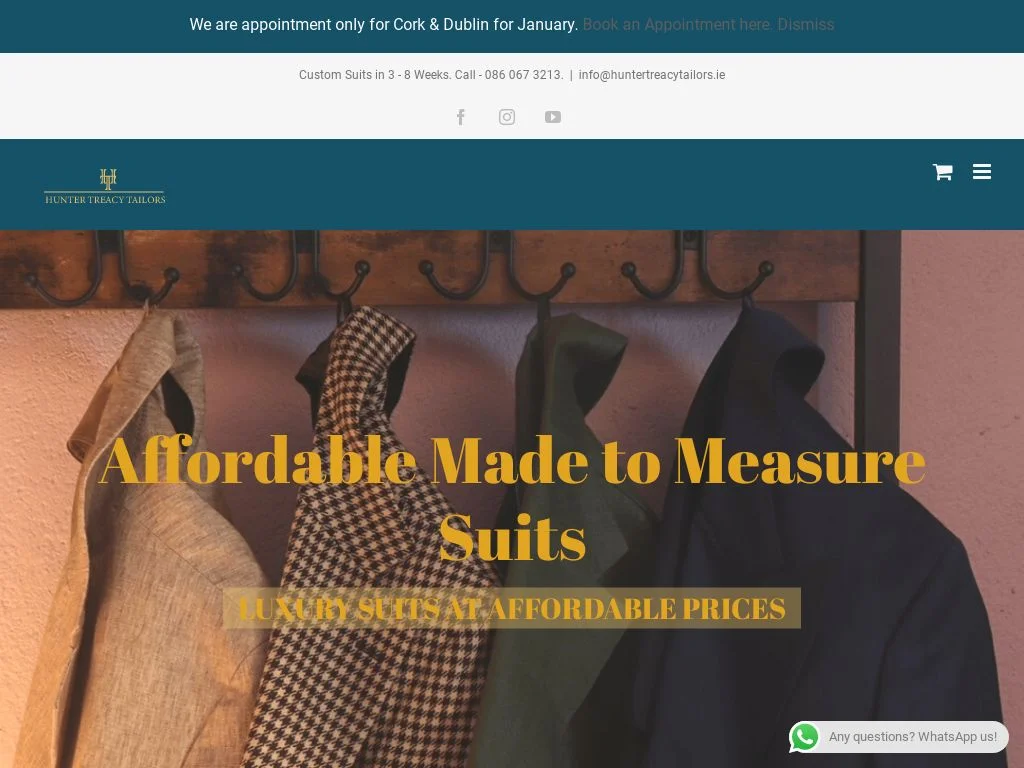Click the 'Luxury Suits at Affordable Prices' banner
Image resolution: width=1024 pixels, height=768 pixels.
511,608
